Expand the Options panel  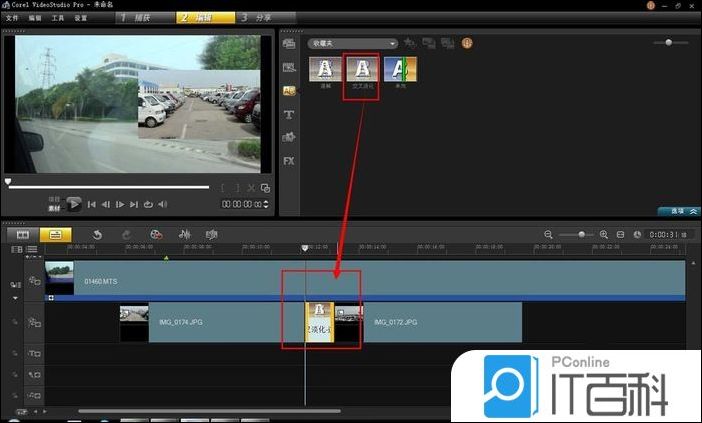tap(678, 211)
